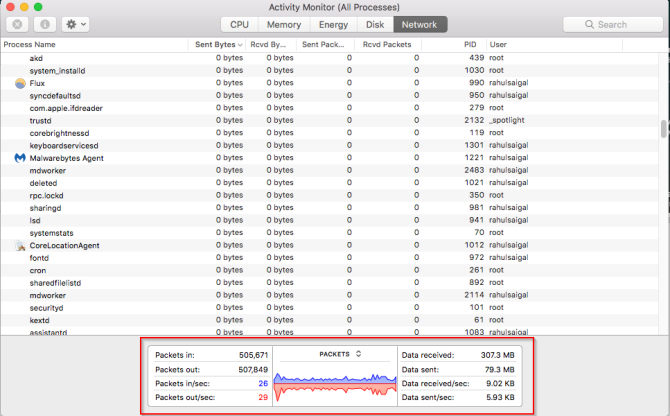The height and width of the screenshot is (416, 670).
Task: Select the com.apple.ifdreader process row
Action: [x=329, y=108]
